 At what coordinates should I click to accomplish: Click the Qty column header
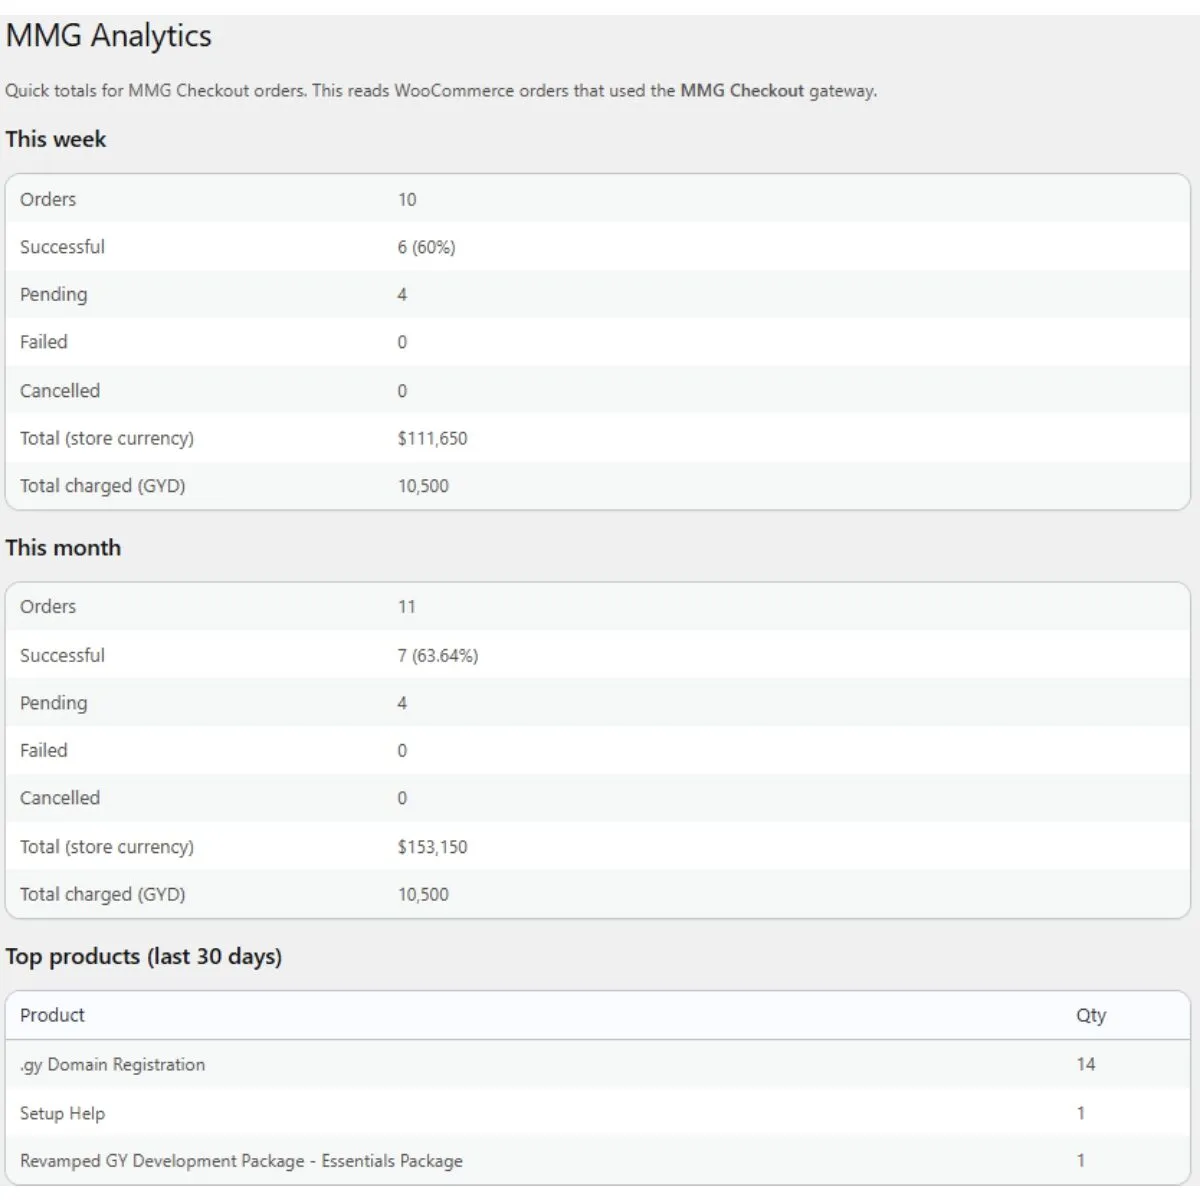point(1091,1015)
